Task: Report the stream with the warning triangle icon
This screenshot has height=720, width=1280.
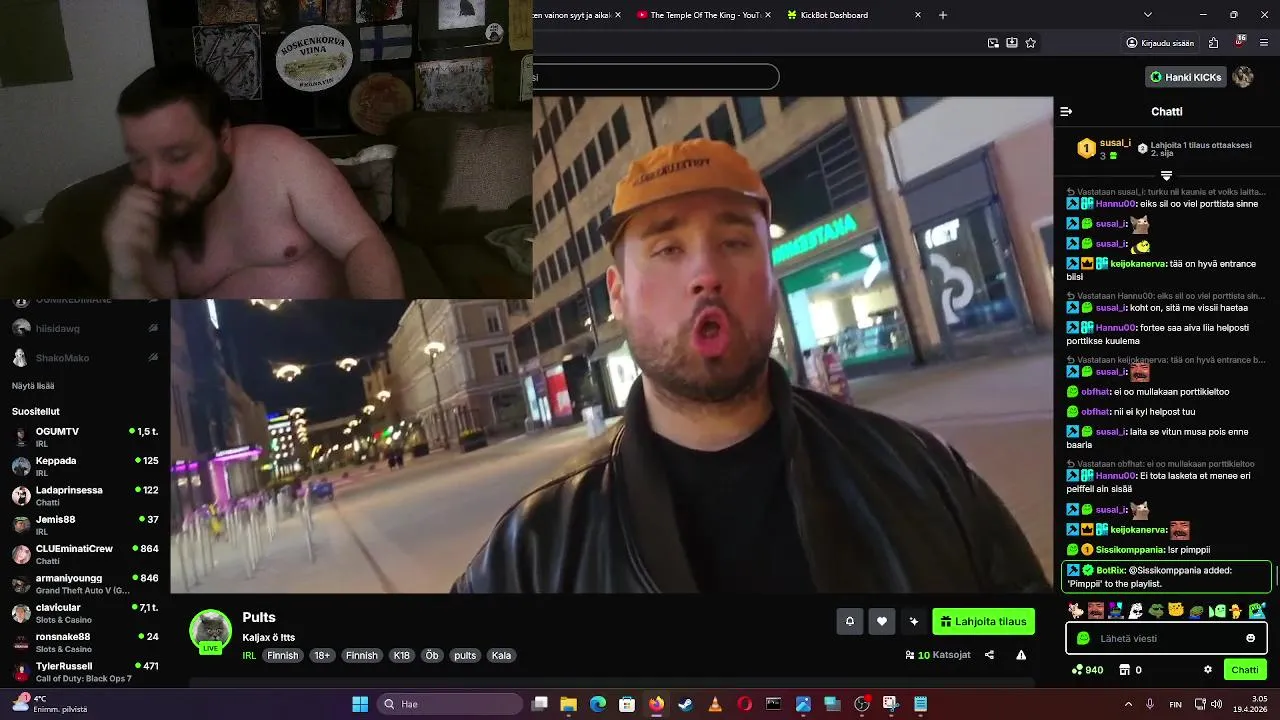Action: point(1021,655)
